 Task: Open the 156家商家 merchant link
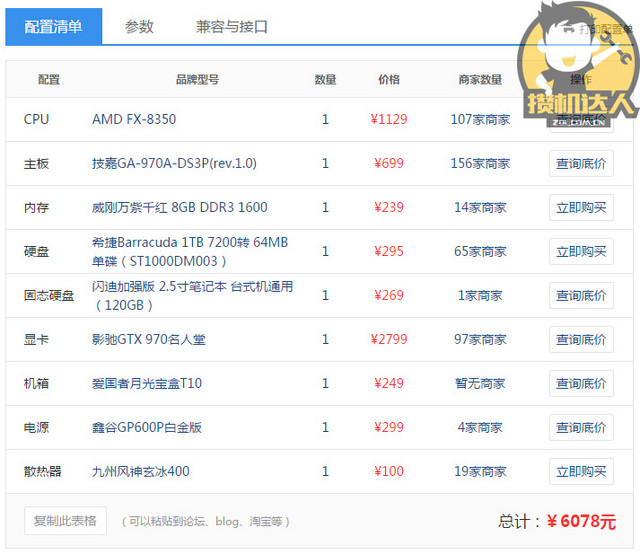click(x=480, y=164)
